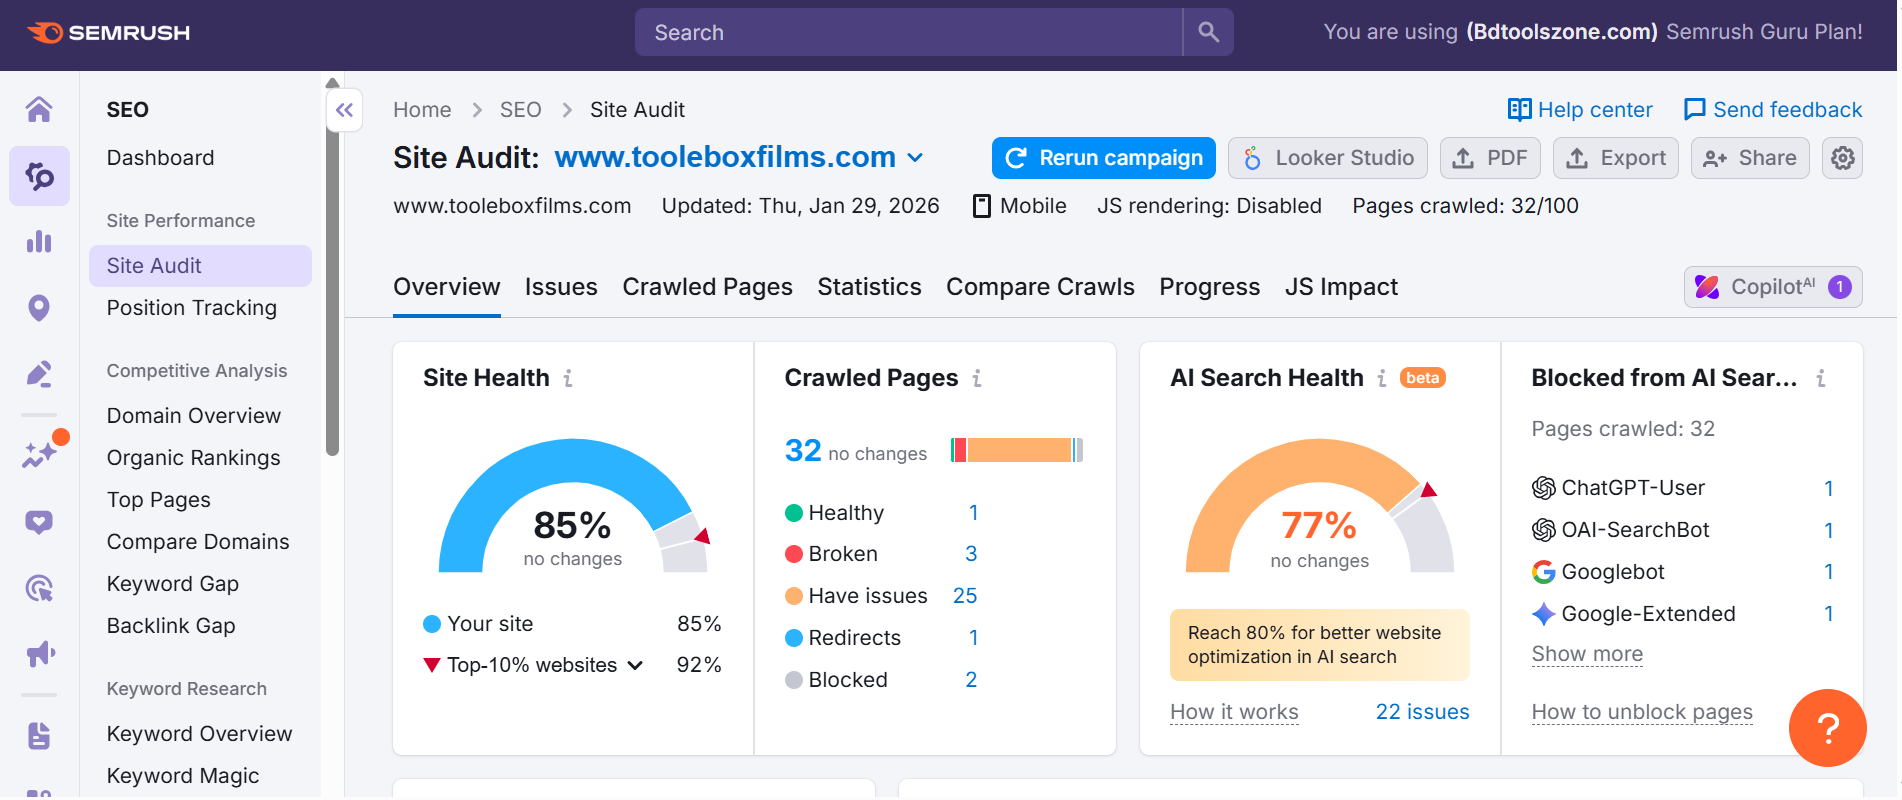Viewport: 1902px width, 800px height.
Task: Open the Copilot AI button
Action: tap(1774, 287)
